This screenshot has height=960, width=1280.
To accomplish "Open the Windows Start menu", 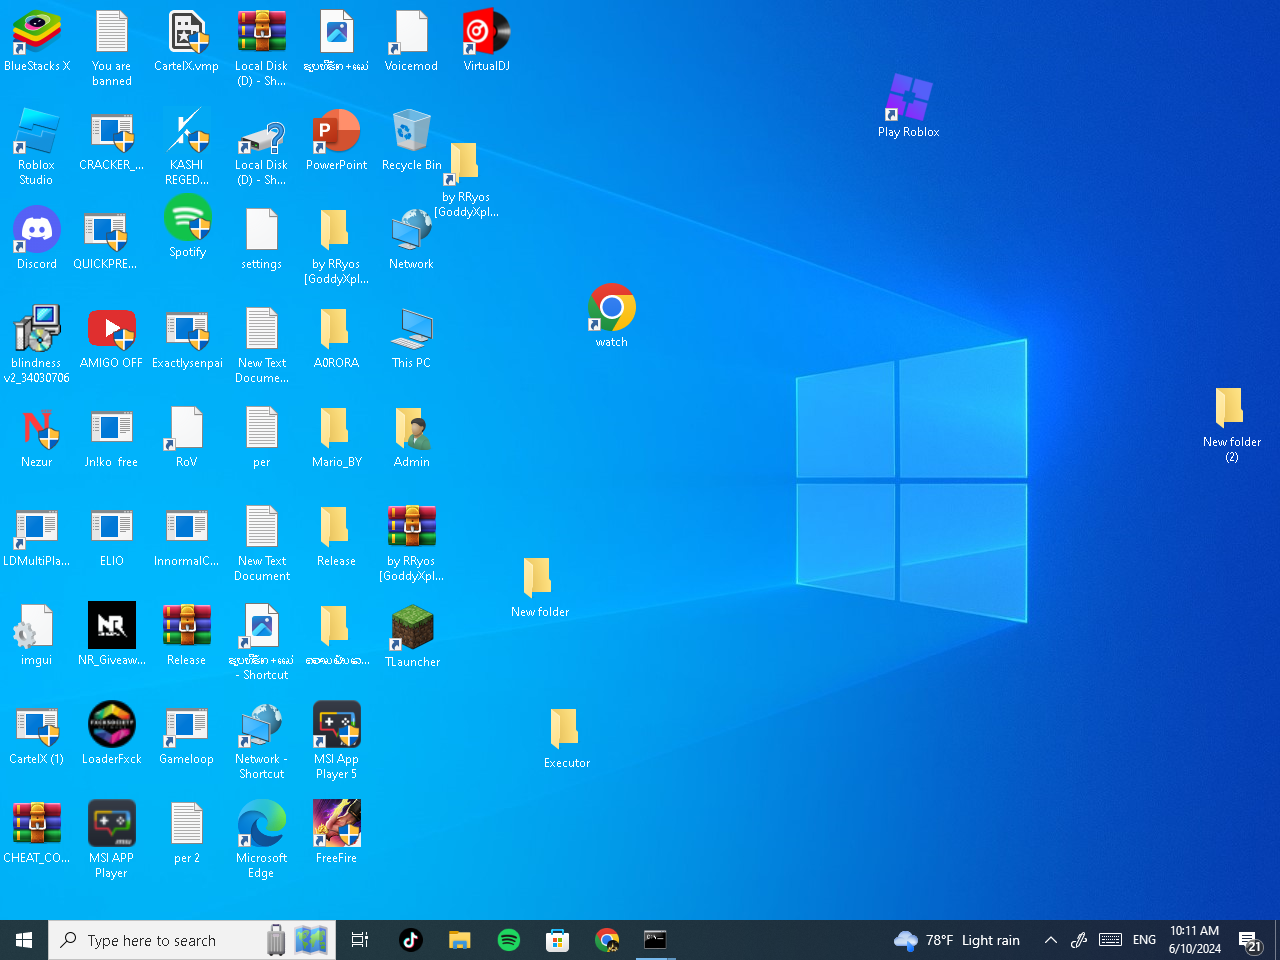I will click(x=24, y=940).
